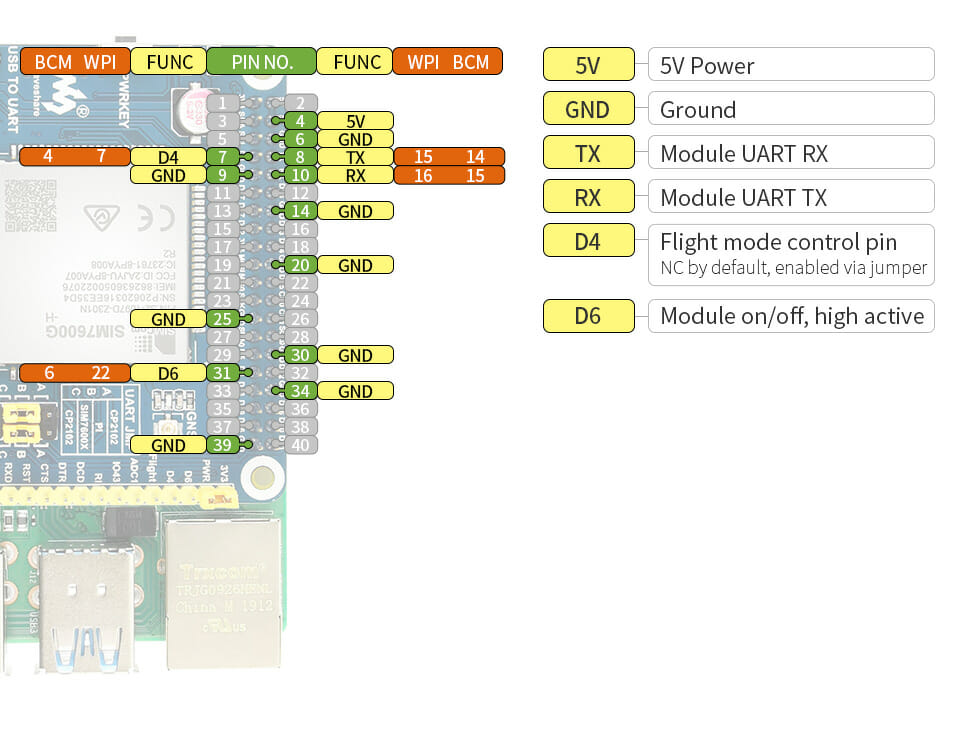The image size is (960, 729).
Task: Click the GND label beside pin 39
Action: [x=168, y=445]
